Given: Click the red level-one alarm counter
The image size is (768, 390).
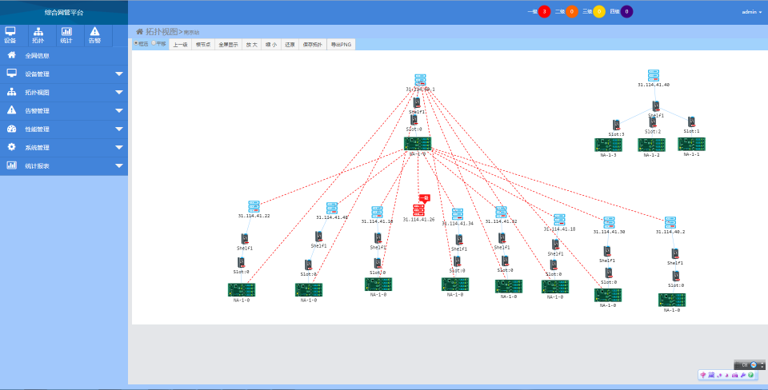Looking at the screenshot, I should pyautogui.click(x=544, y=12).
